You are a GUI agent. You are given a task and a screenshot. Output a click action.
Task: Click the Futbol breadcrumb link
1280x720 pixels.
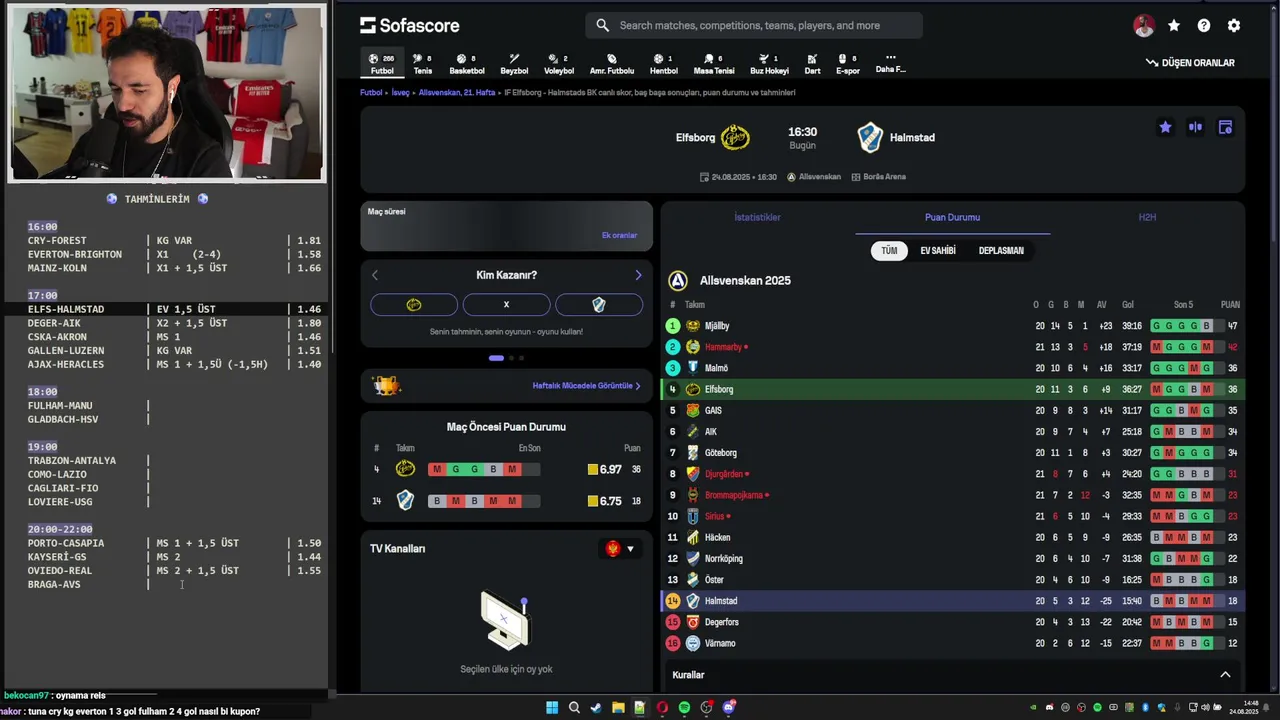point(371,92)
